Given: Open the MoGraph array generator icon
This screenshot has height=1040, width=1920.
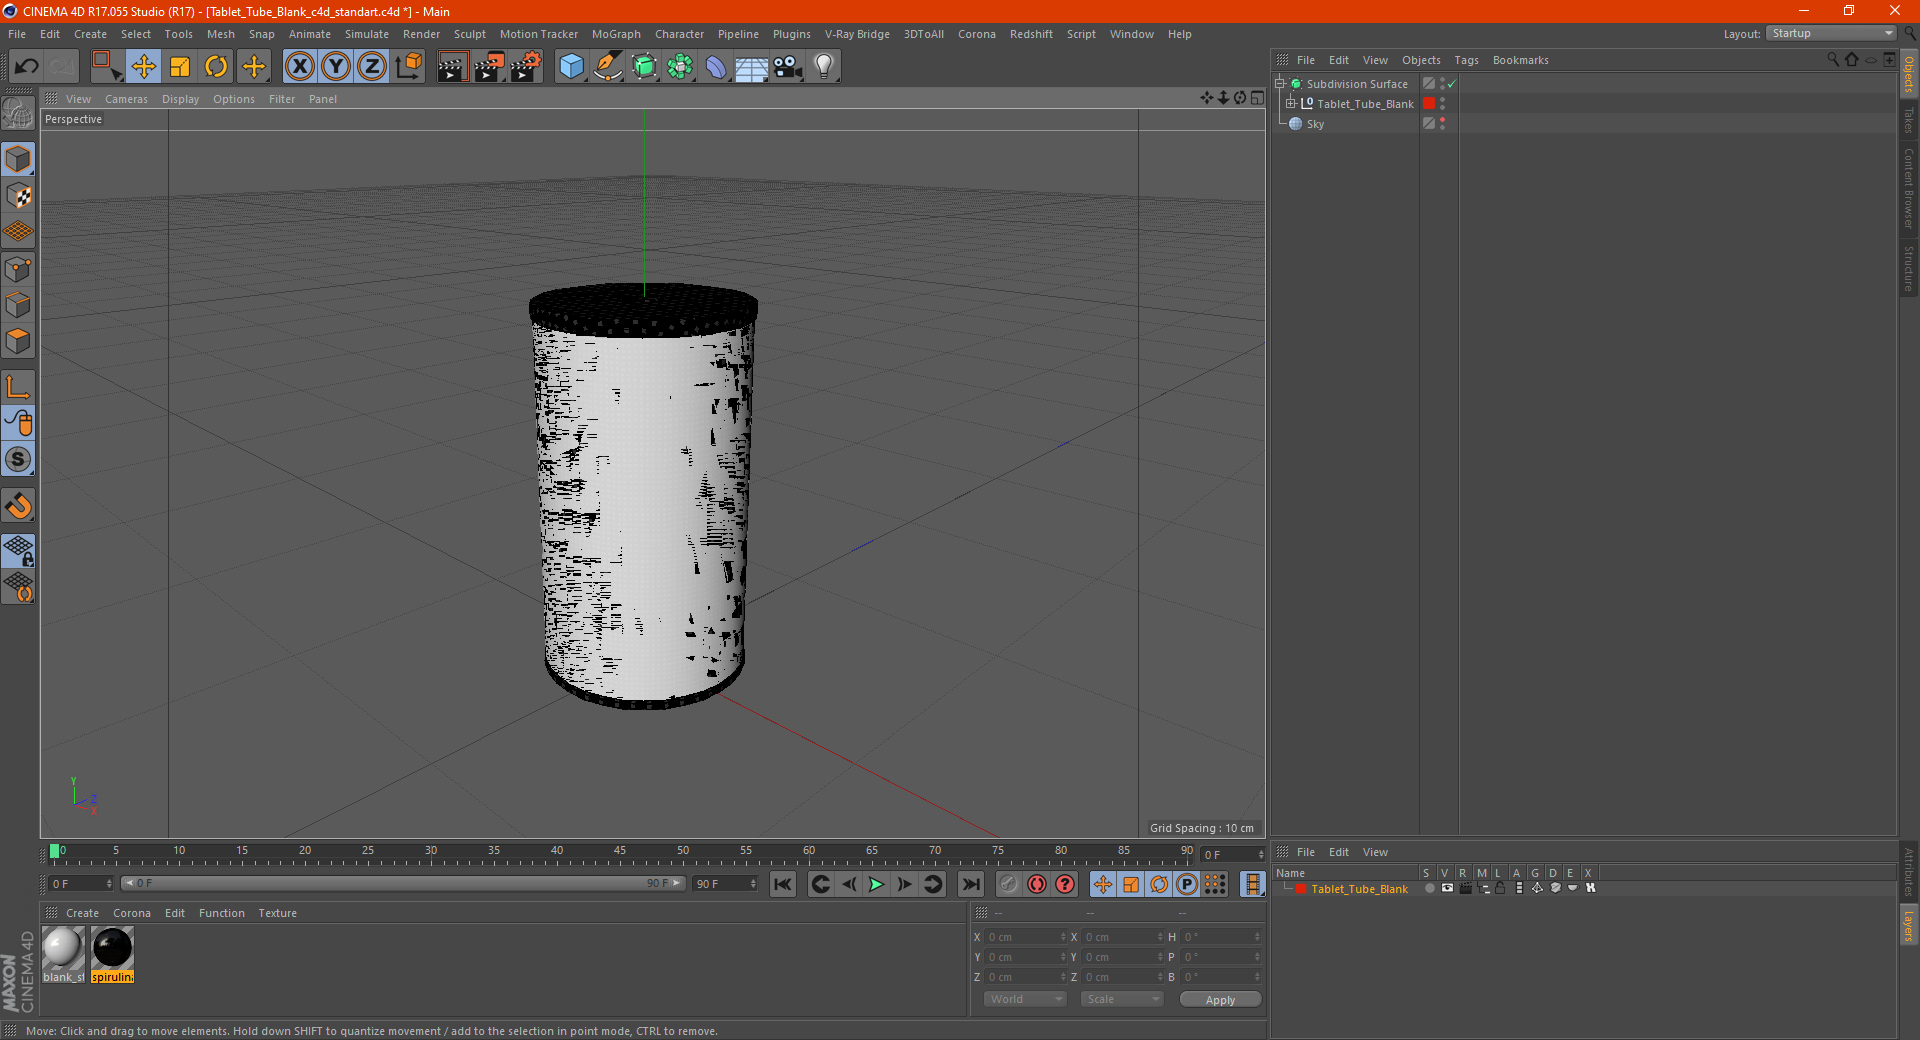Looking at the screenshot, I should (680, 67).
